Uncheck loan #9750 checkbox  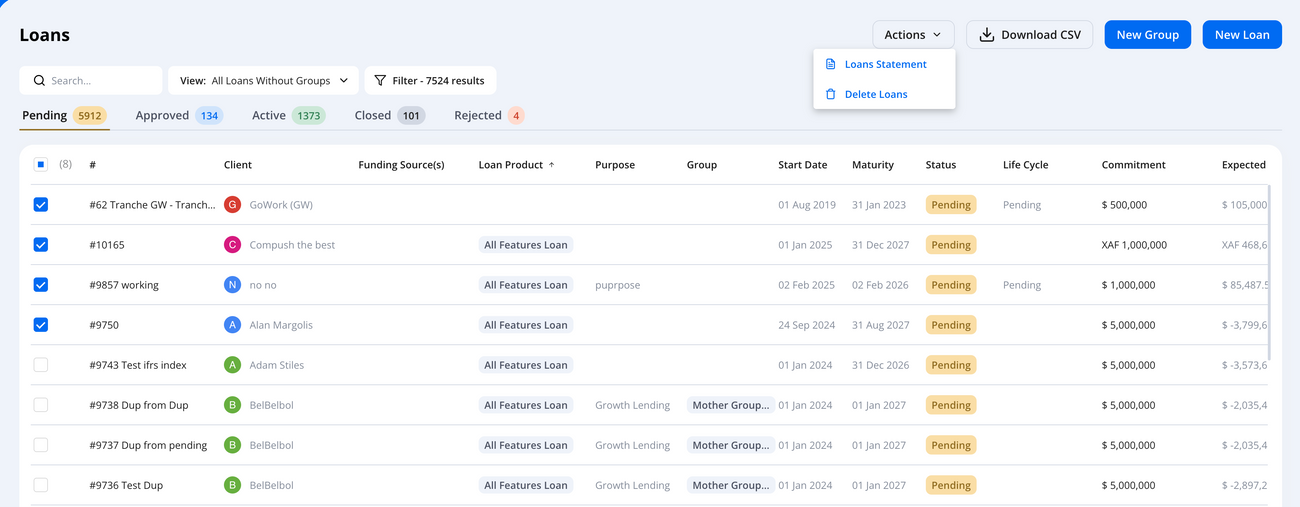[41, 324]
